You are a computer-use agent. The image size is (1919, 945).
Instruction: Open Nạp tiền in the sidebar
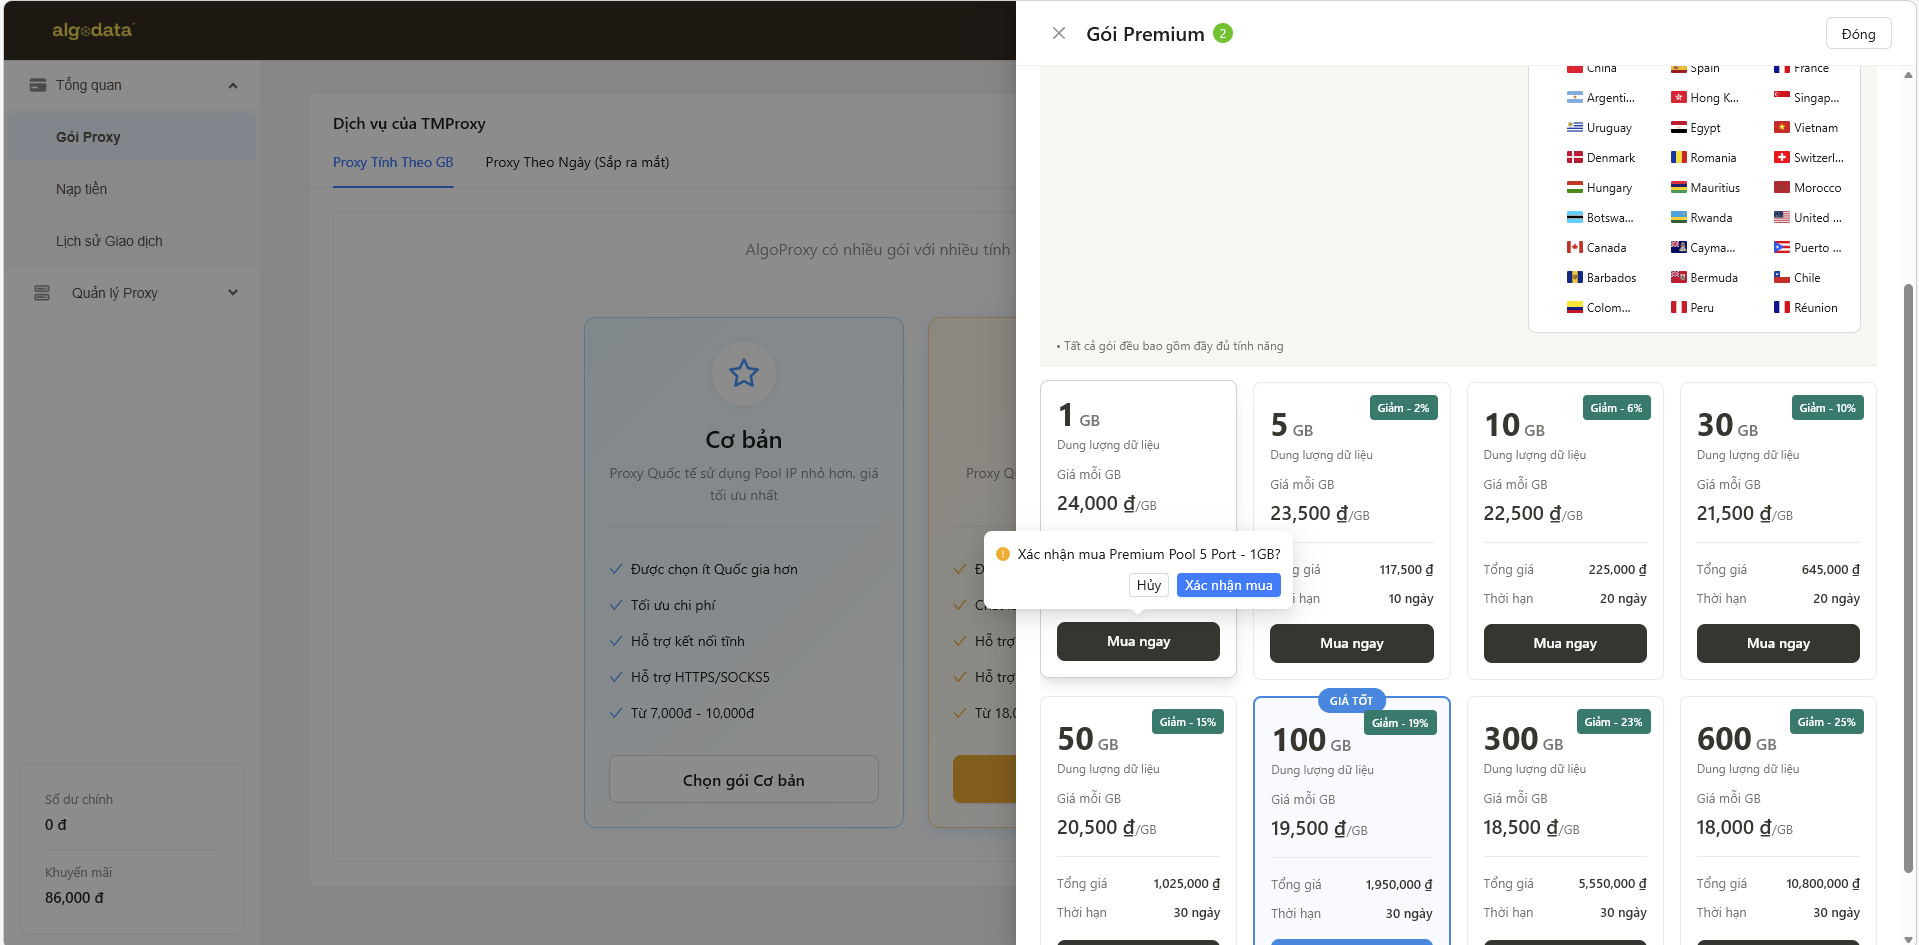point(81,189)
